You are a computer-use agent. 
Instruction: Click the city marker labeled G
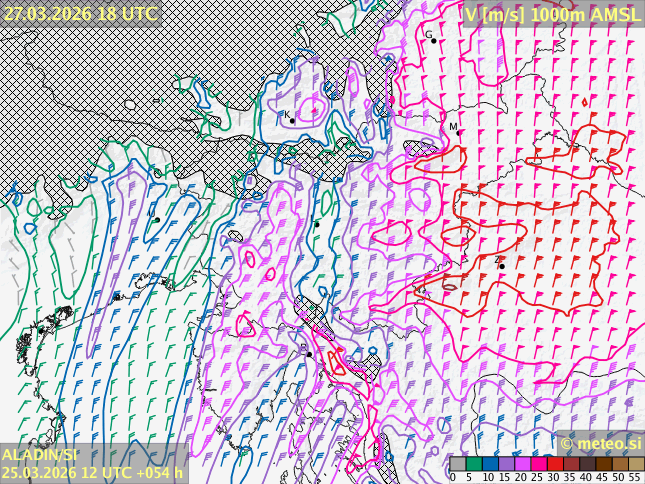click(433, 40)
